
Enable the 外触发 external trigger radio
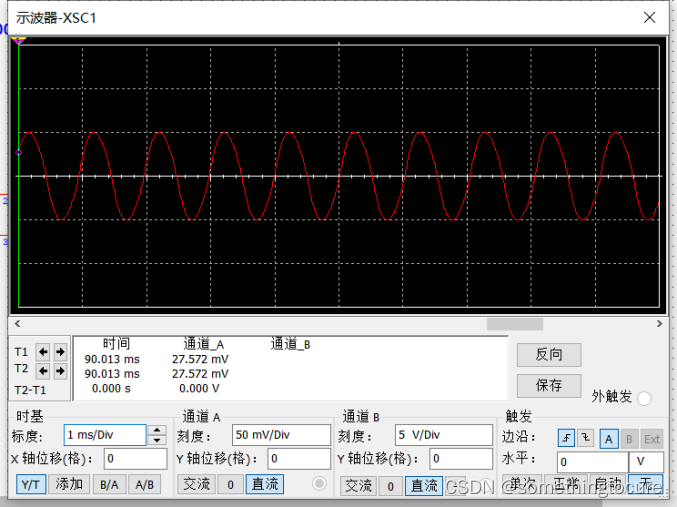(644, 398)
